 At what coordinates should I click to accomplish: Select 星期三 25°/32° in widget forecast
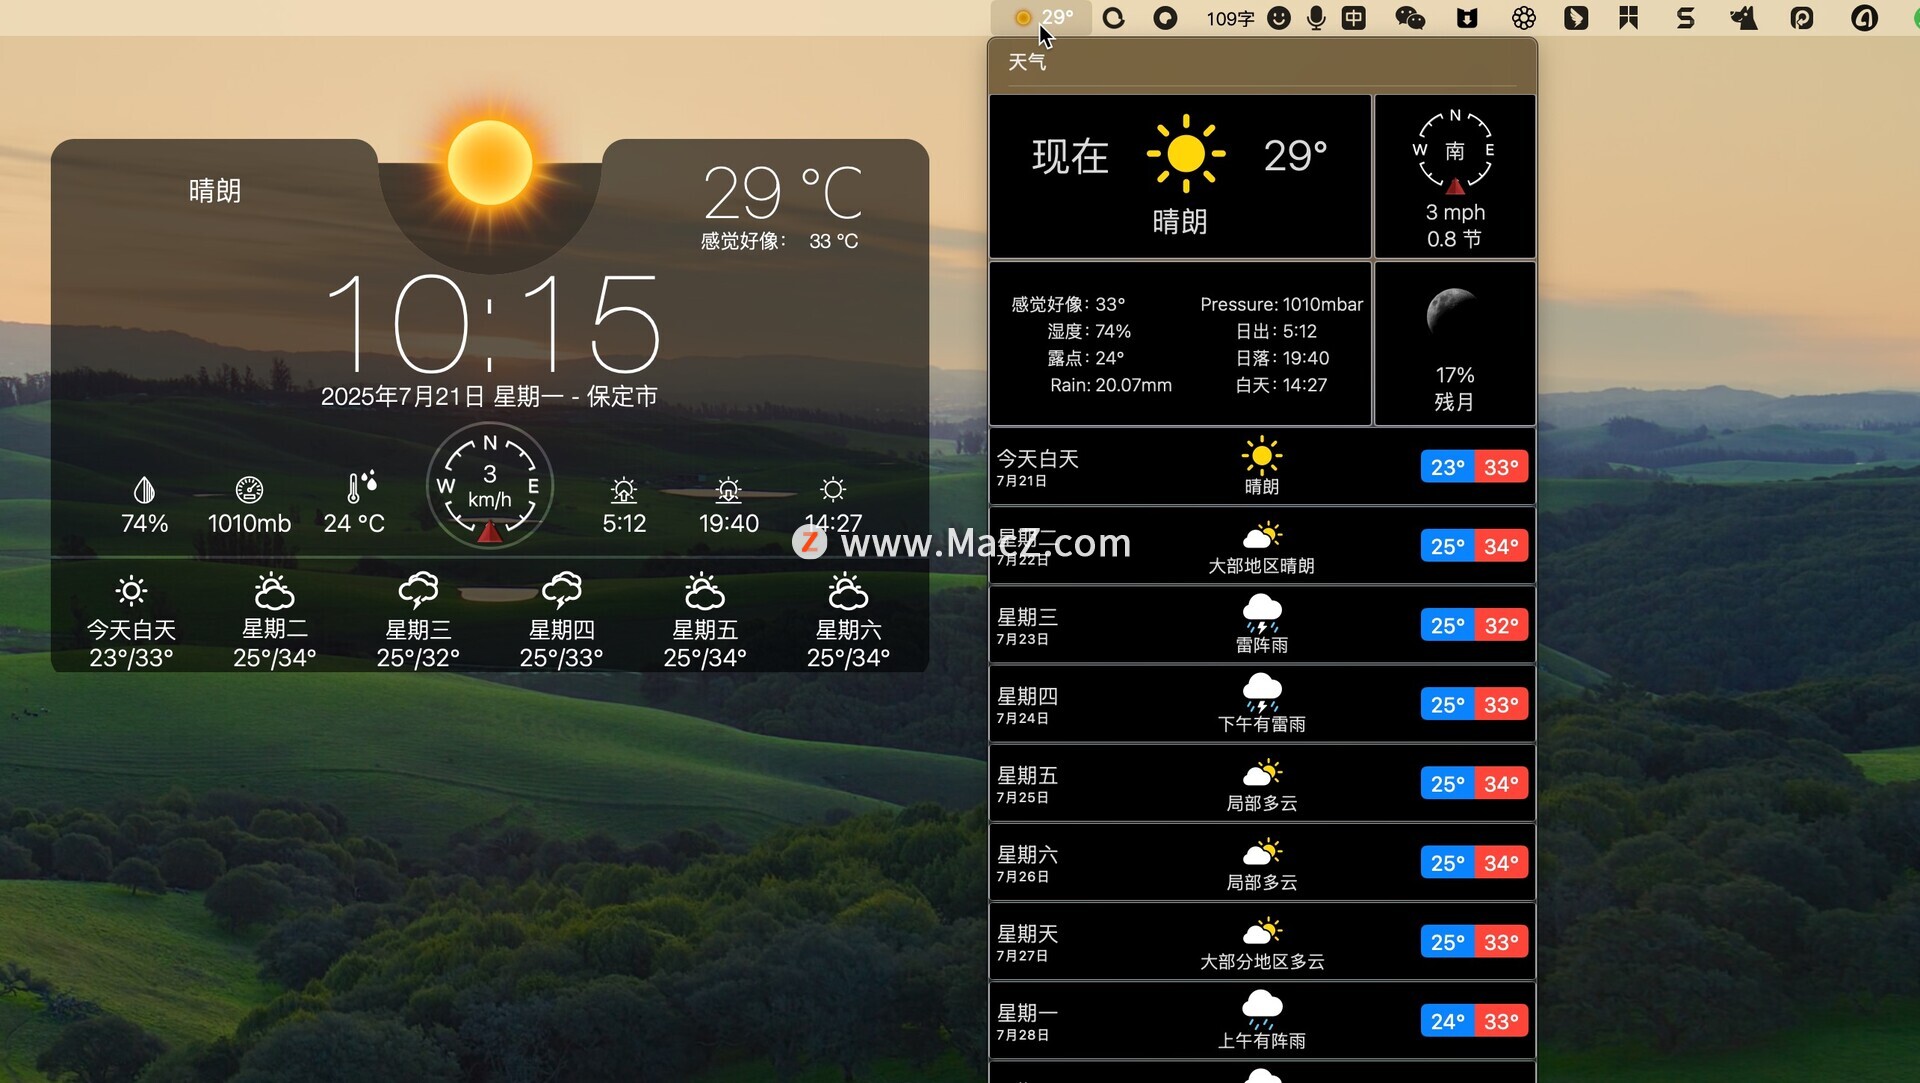click(x=418, y=621)
